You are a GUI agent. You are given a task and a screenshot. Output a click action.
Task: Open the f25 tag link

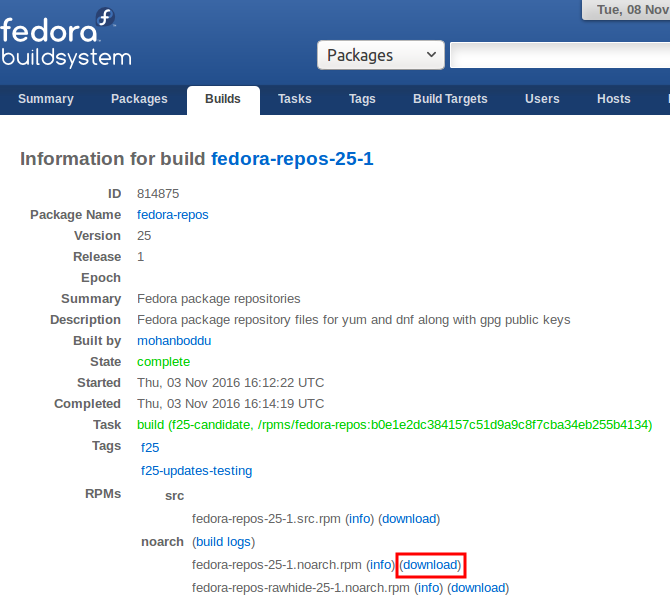[150, 447]
